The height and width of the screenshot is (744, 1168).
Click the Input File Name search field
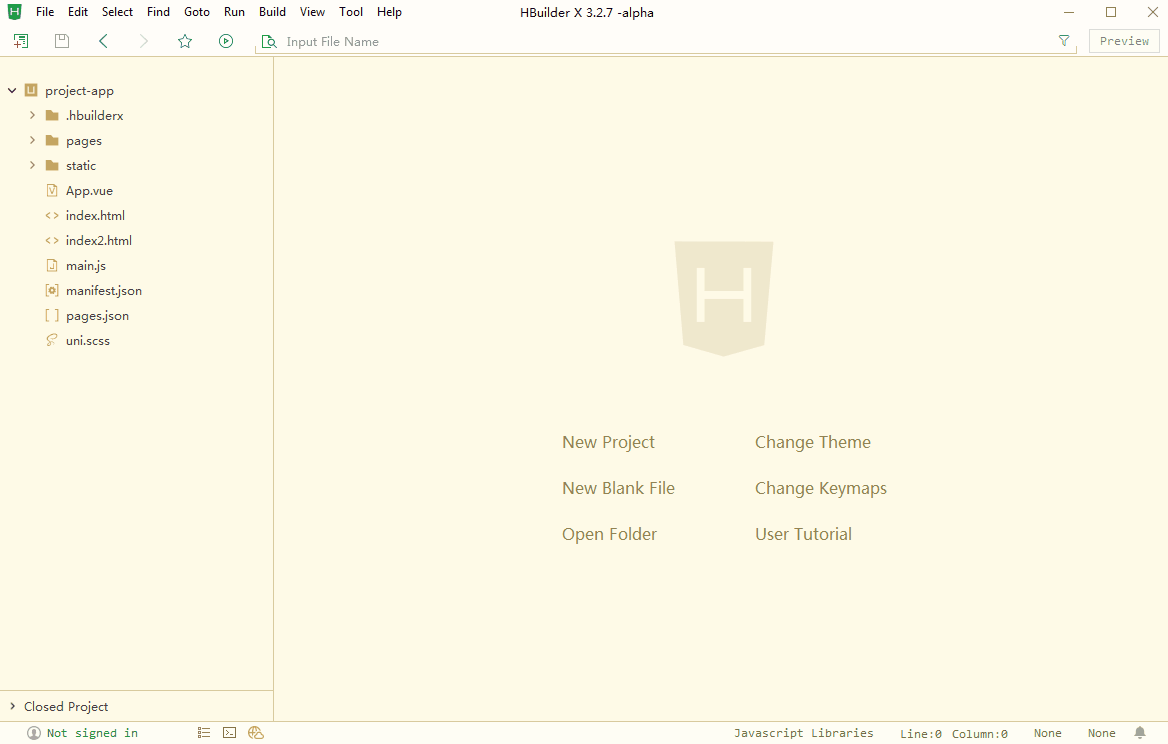(x=660, y=42)
